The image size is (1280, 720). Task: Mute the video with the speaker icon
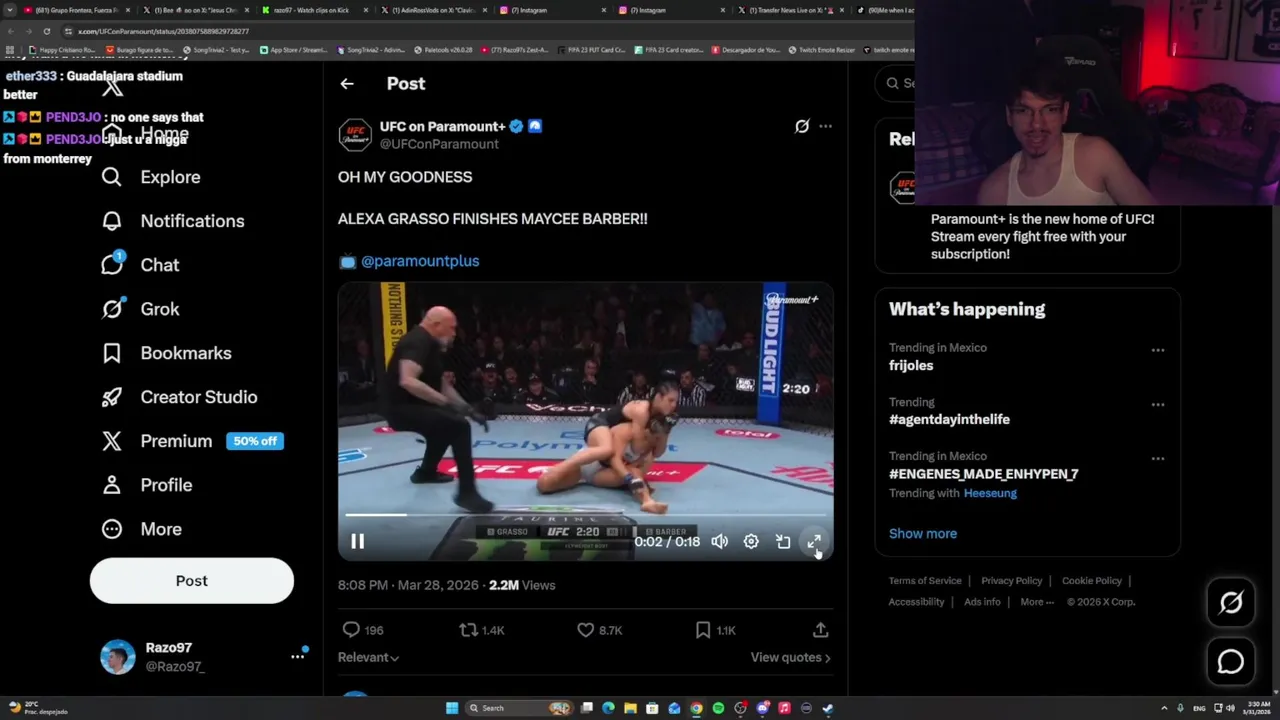(719, 542)
